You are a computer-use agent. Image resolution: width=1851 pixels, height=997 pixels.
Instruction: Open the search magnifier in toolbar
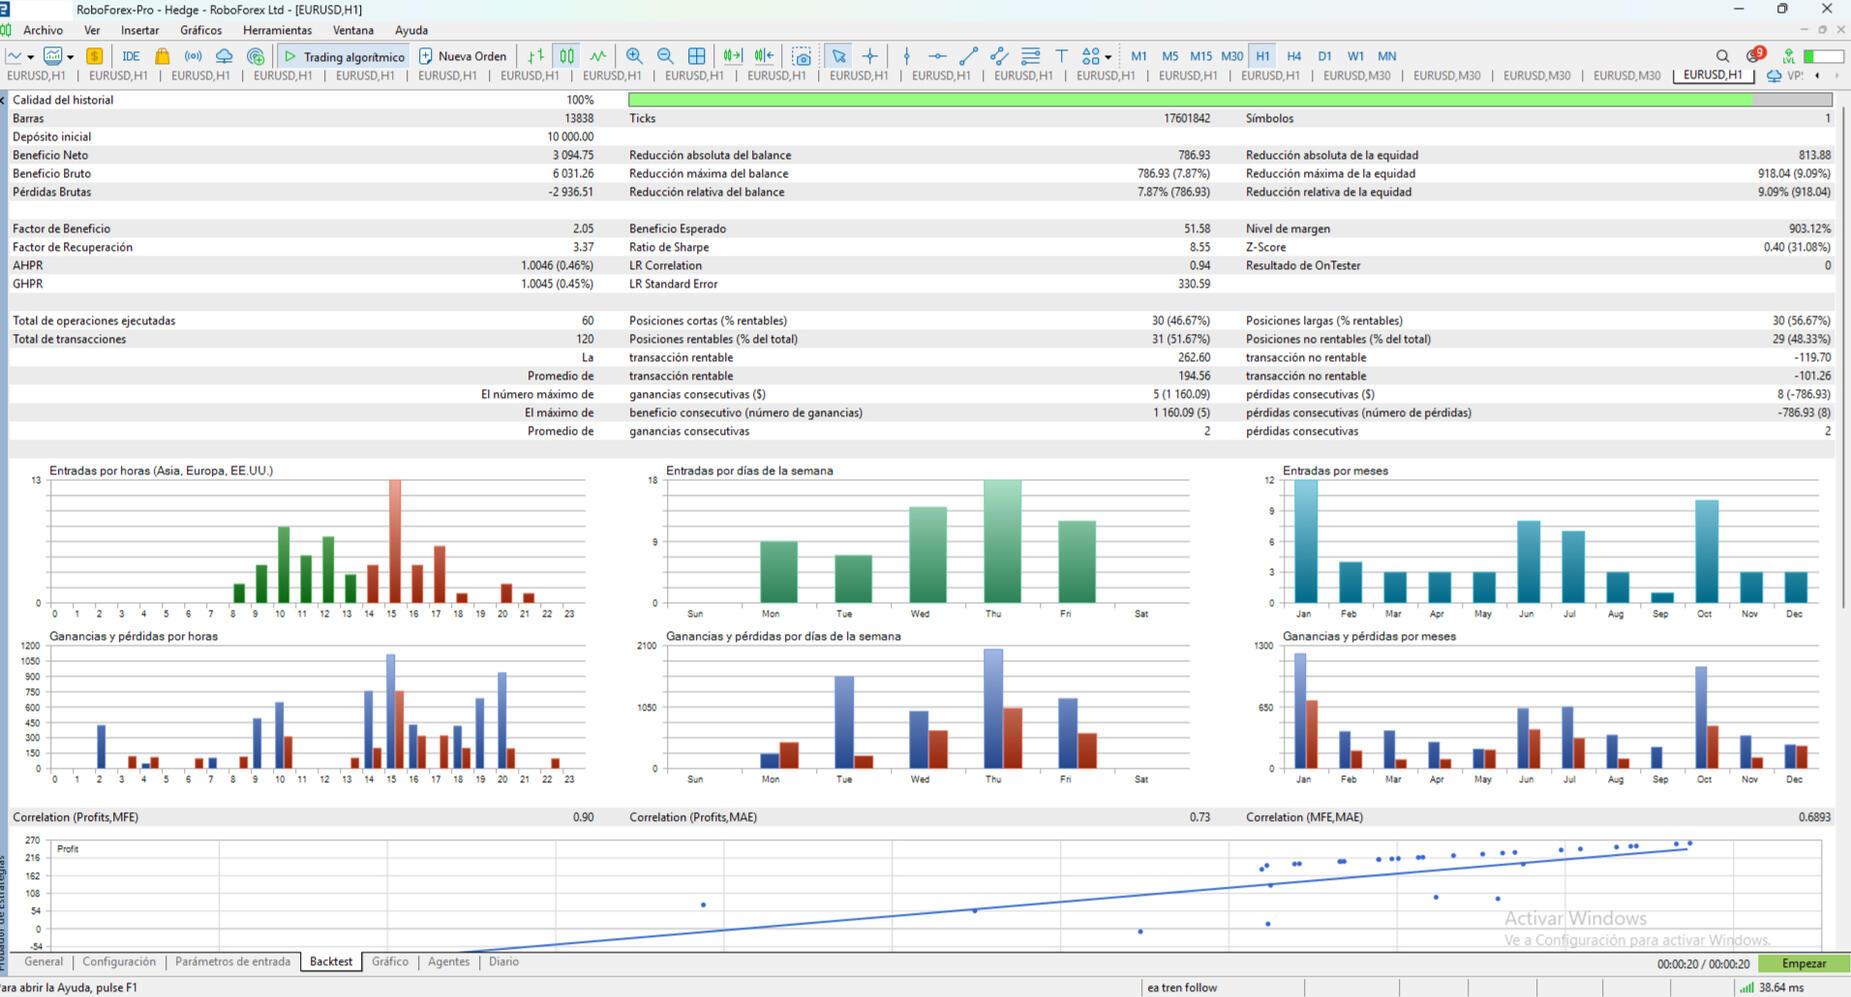click(1722, 56)
